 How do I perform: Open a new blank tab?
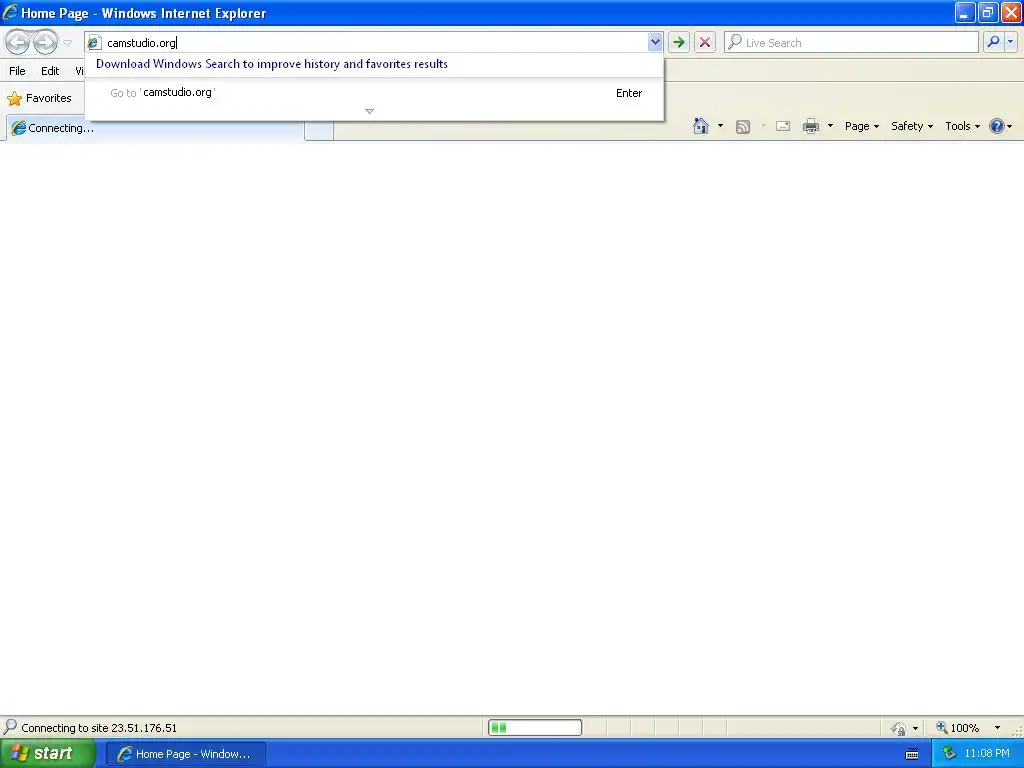319,130
